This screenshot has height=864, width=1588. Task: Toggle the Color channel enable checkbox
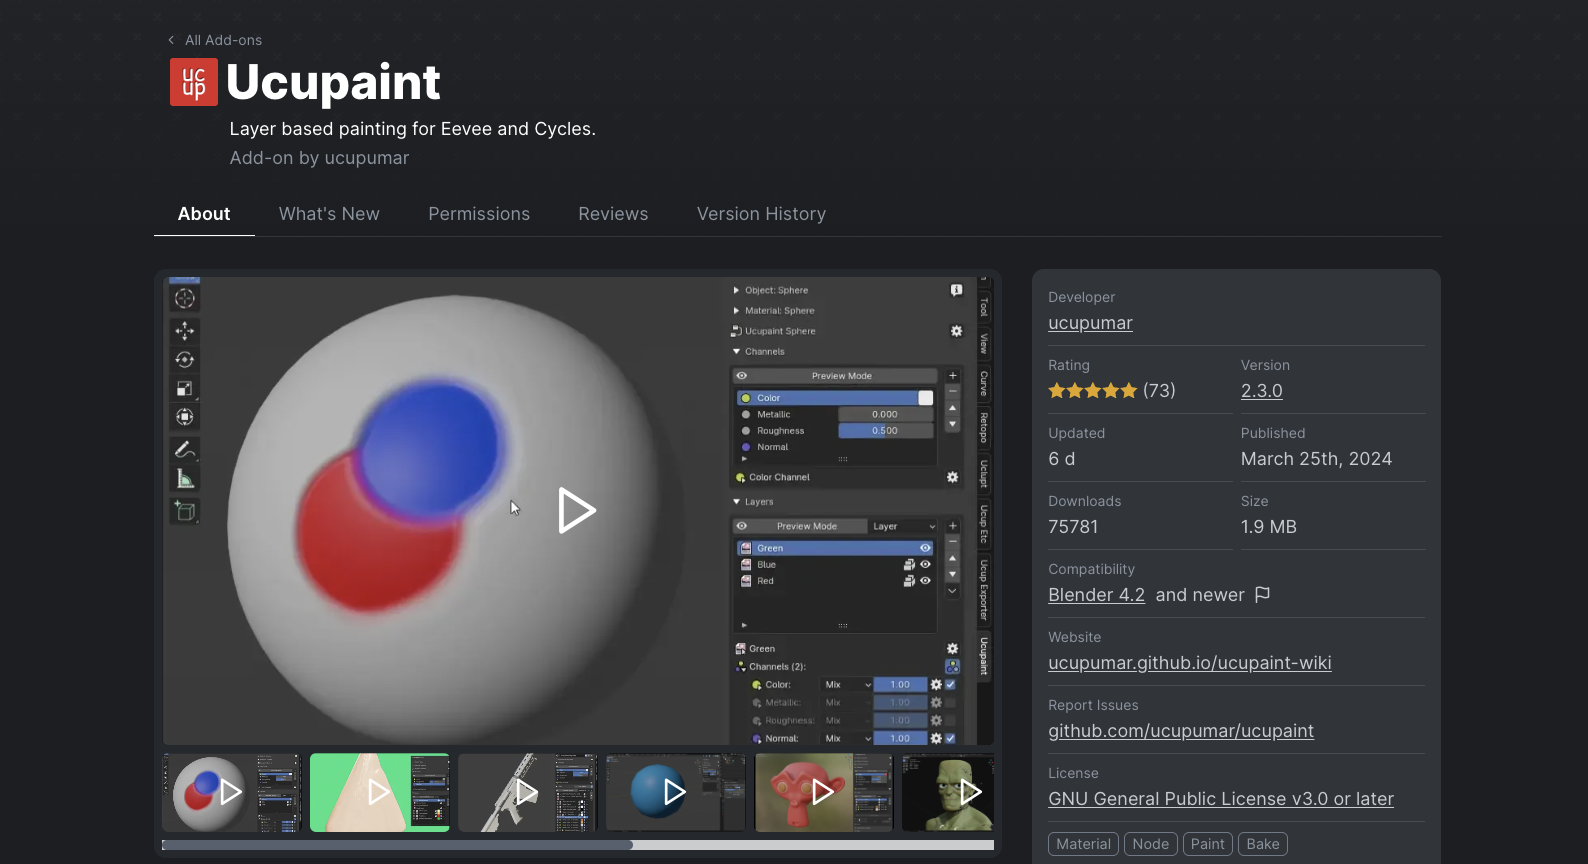(950, 685)
